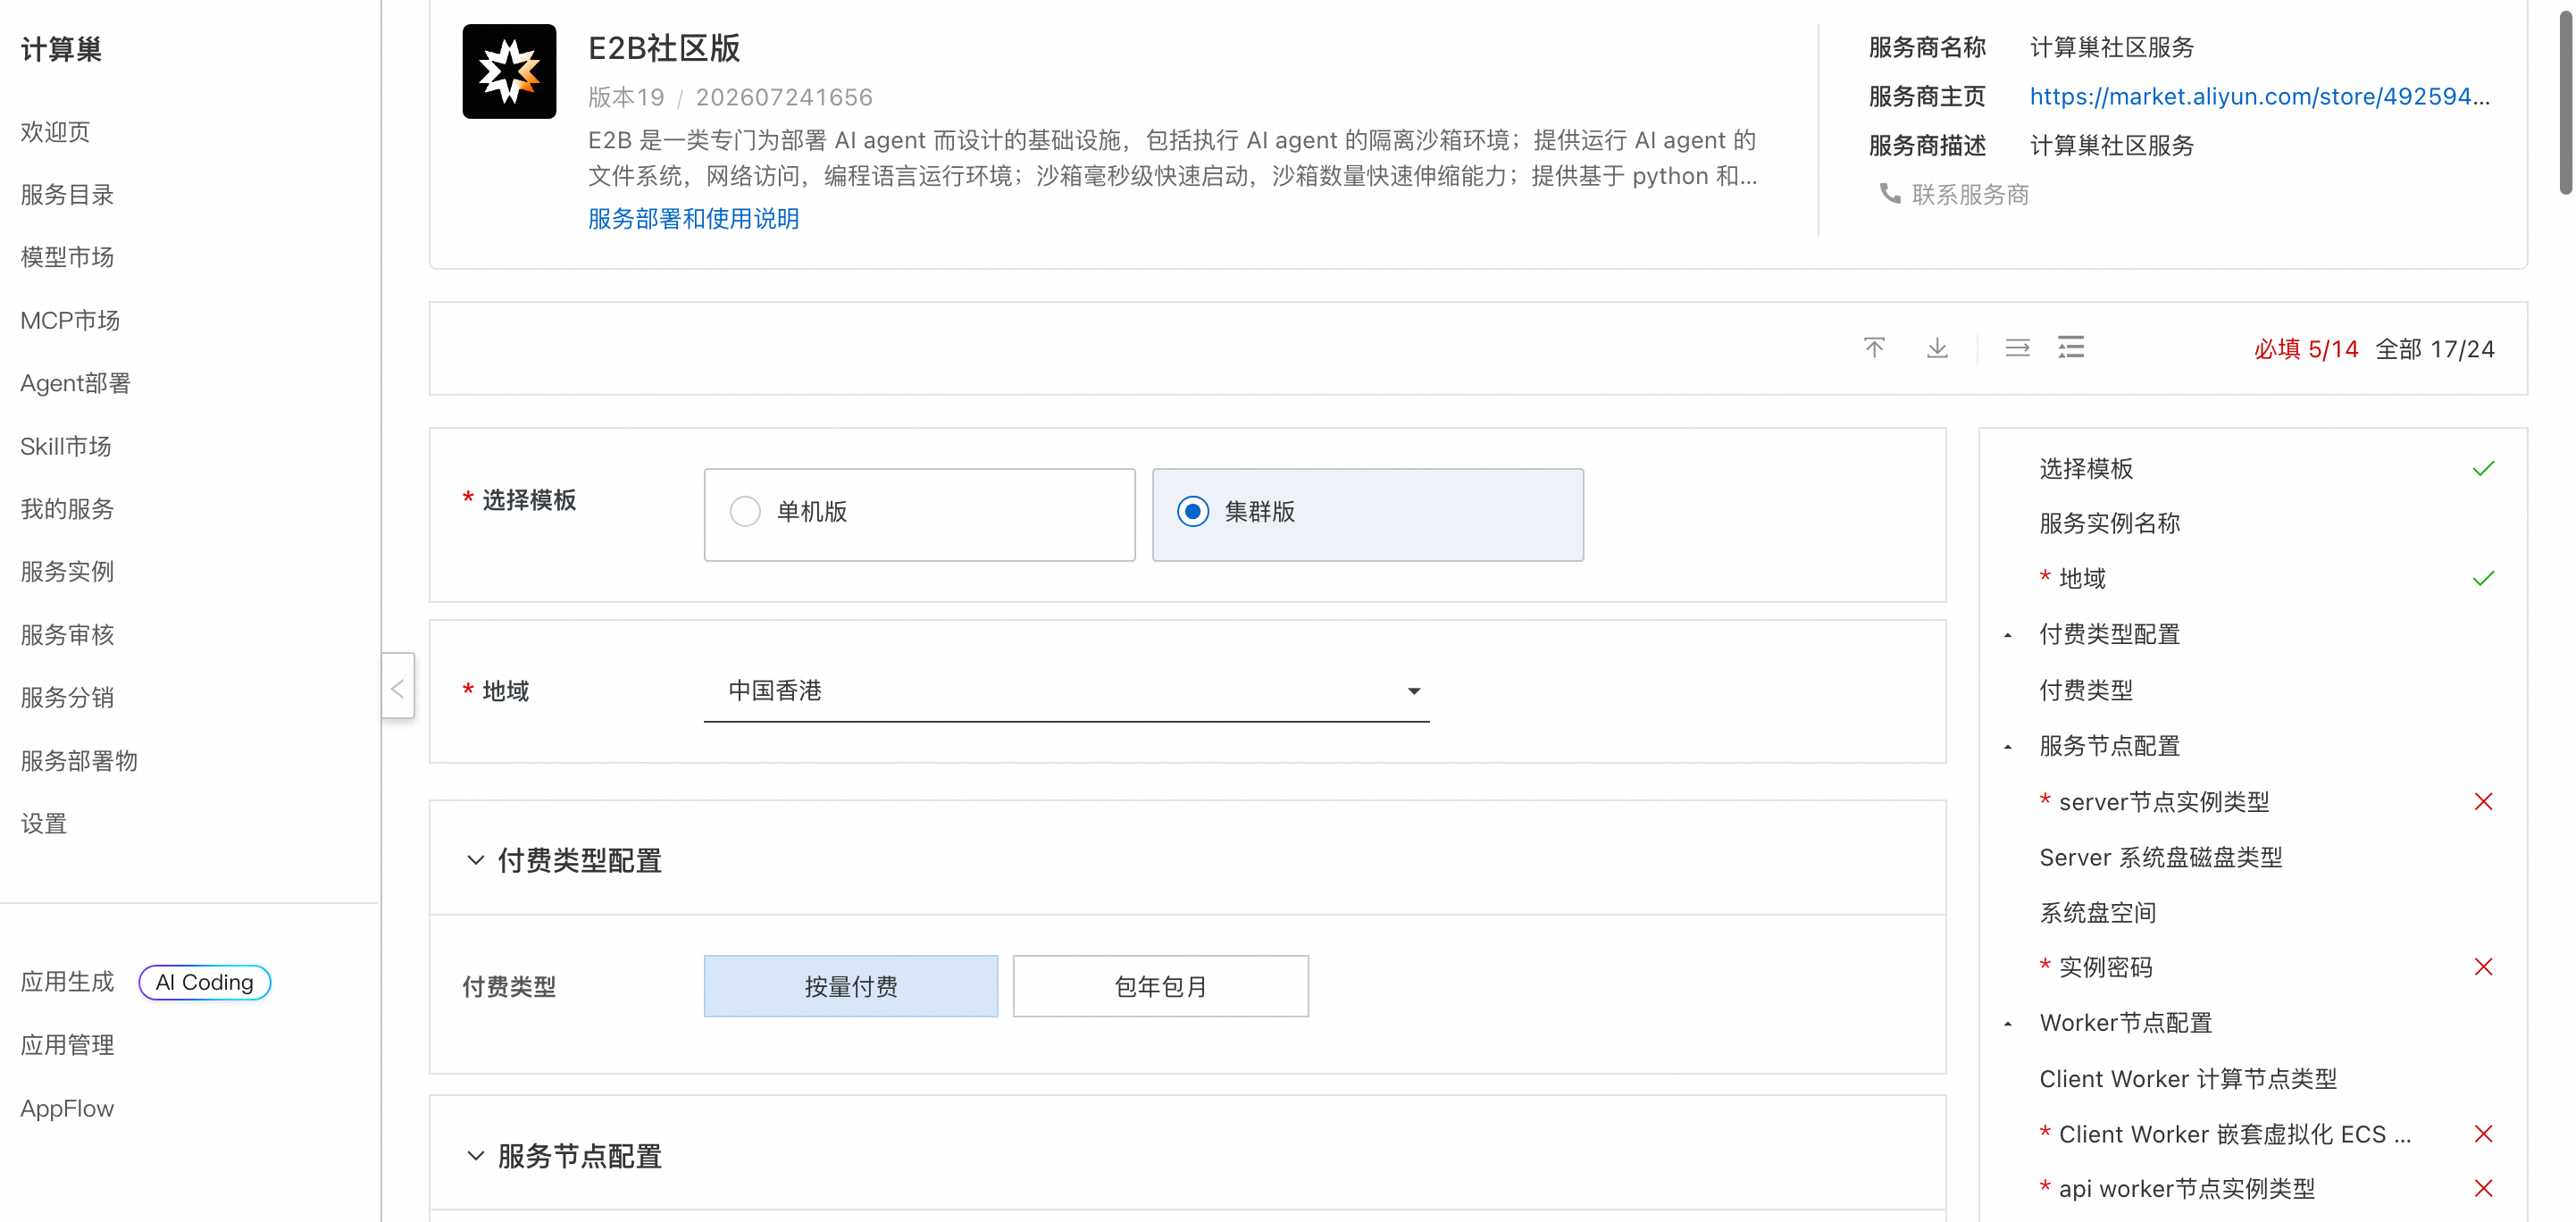
Task: Open the 地域 dropdown showing 中国香港
Action: click(x=1066, y=691)
